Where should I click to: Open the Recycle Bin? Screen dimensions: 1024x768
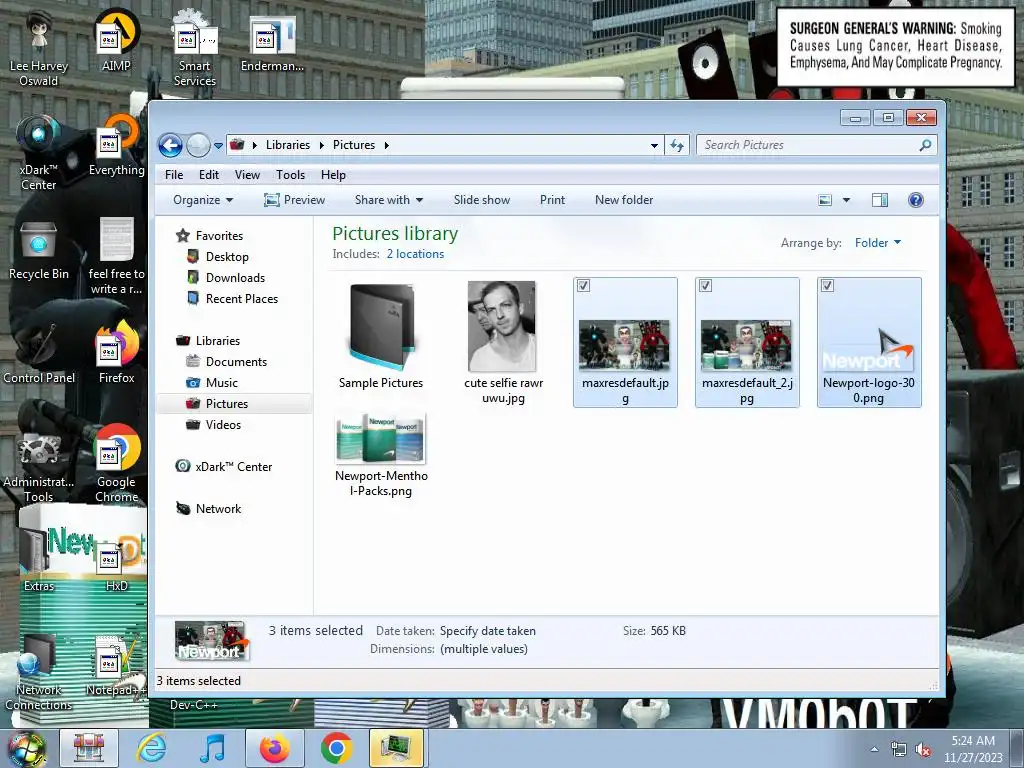pyautogui.click(x=39, y=251)
